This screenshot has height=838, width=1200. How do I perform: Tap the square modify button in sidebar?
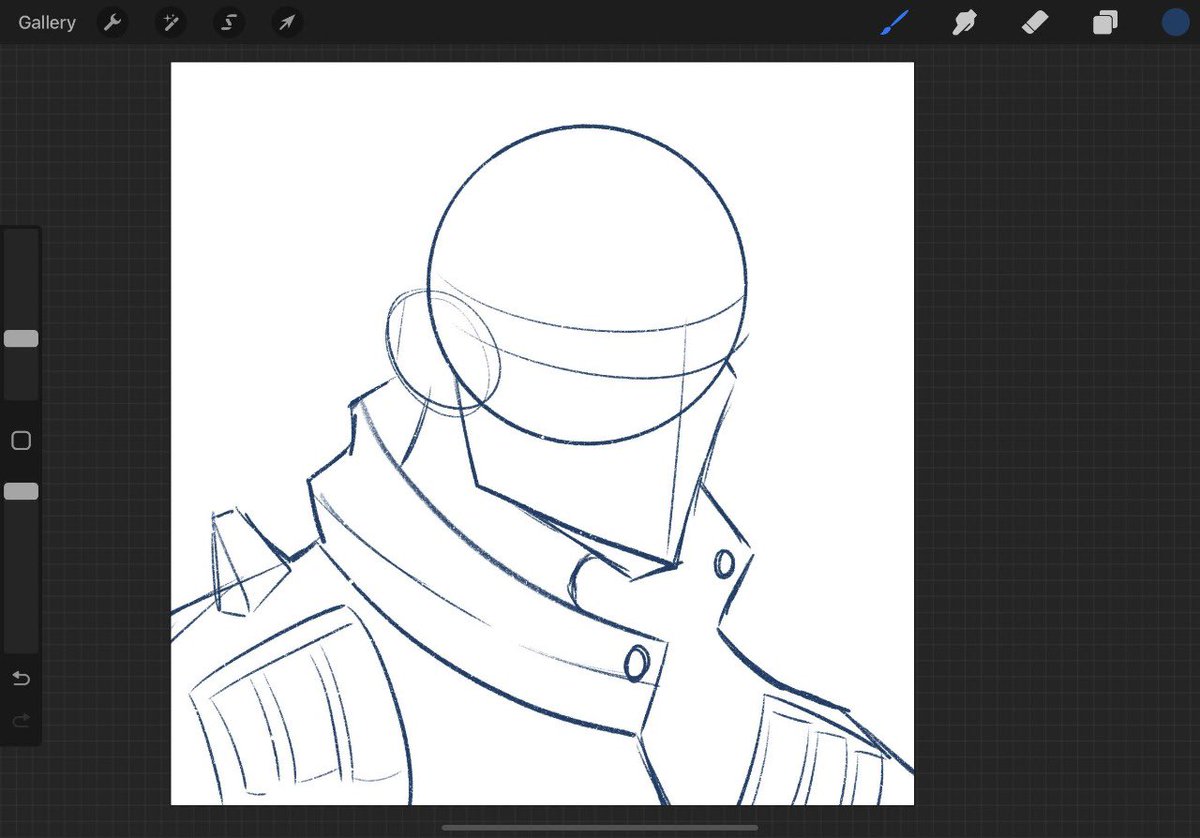(21, 441)
